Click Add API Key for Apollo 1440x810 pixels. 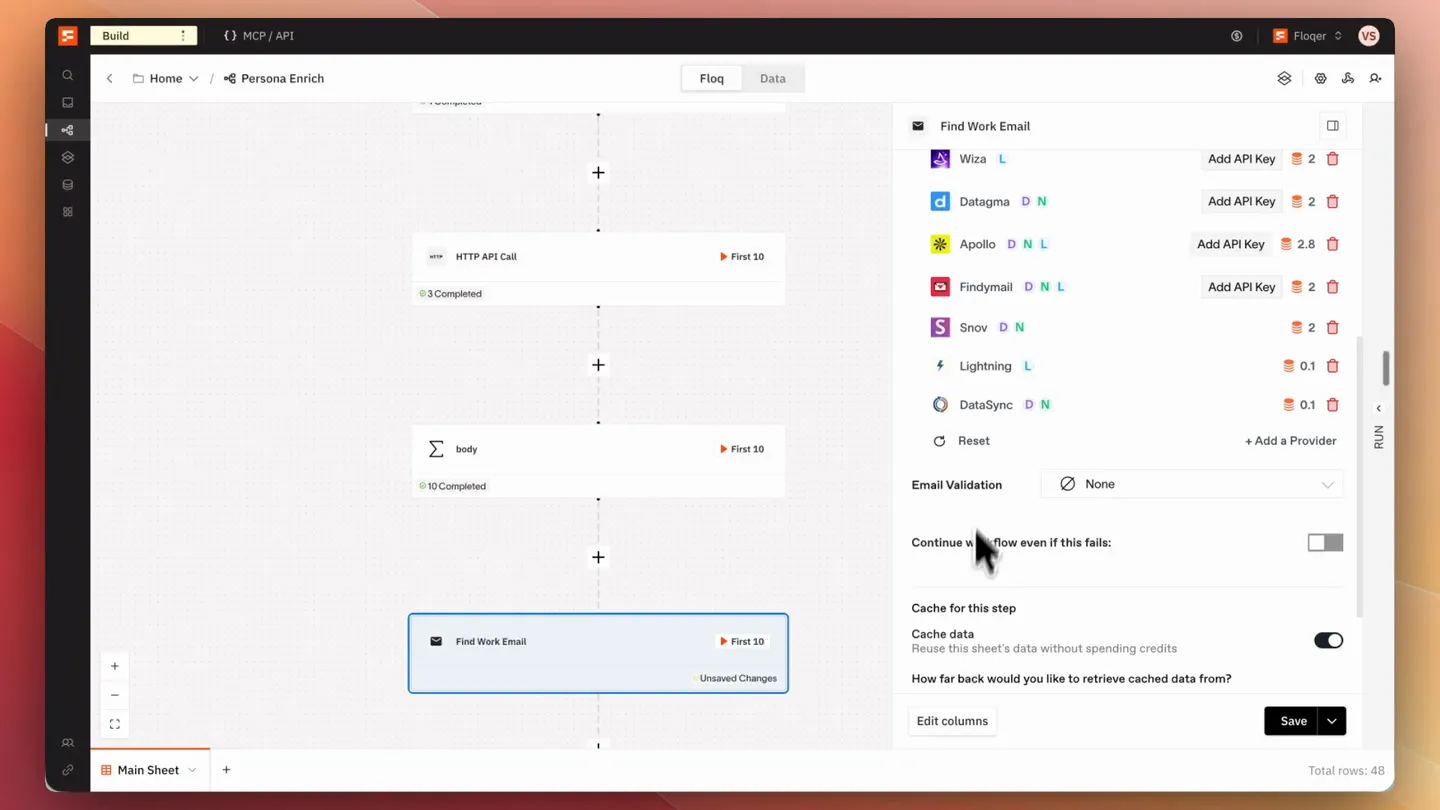[x=1230, y=244]
